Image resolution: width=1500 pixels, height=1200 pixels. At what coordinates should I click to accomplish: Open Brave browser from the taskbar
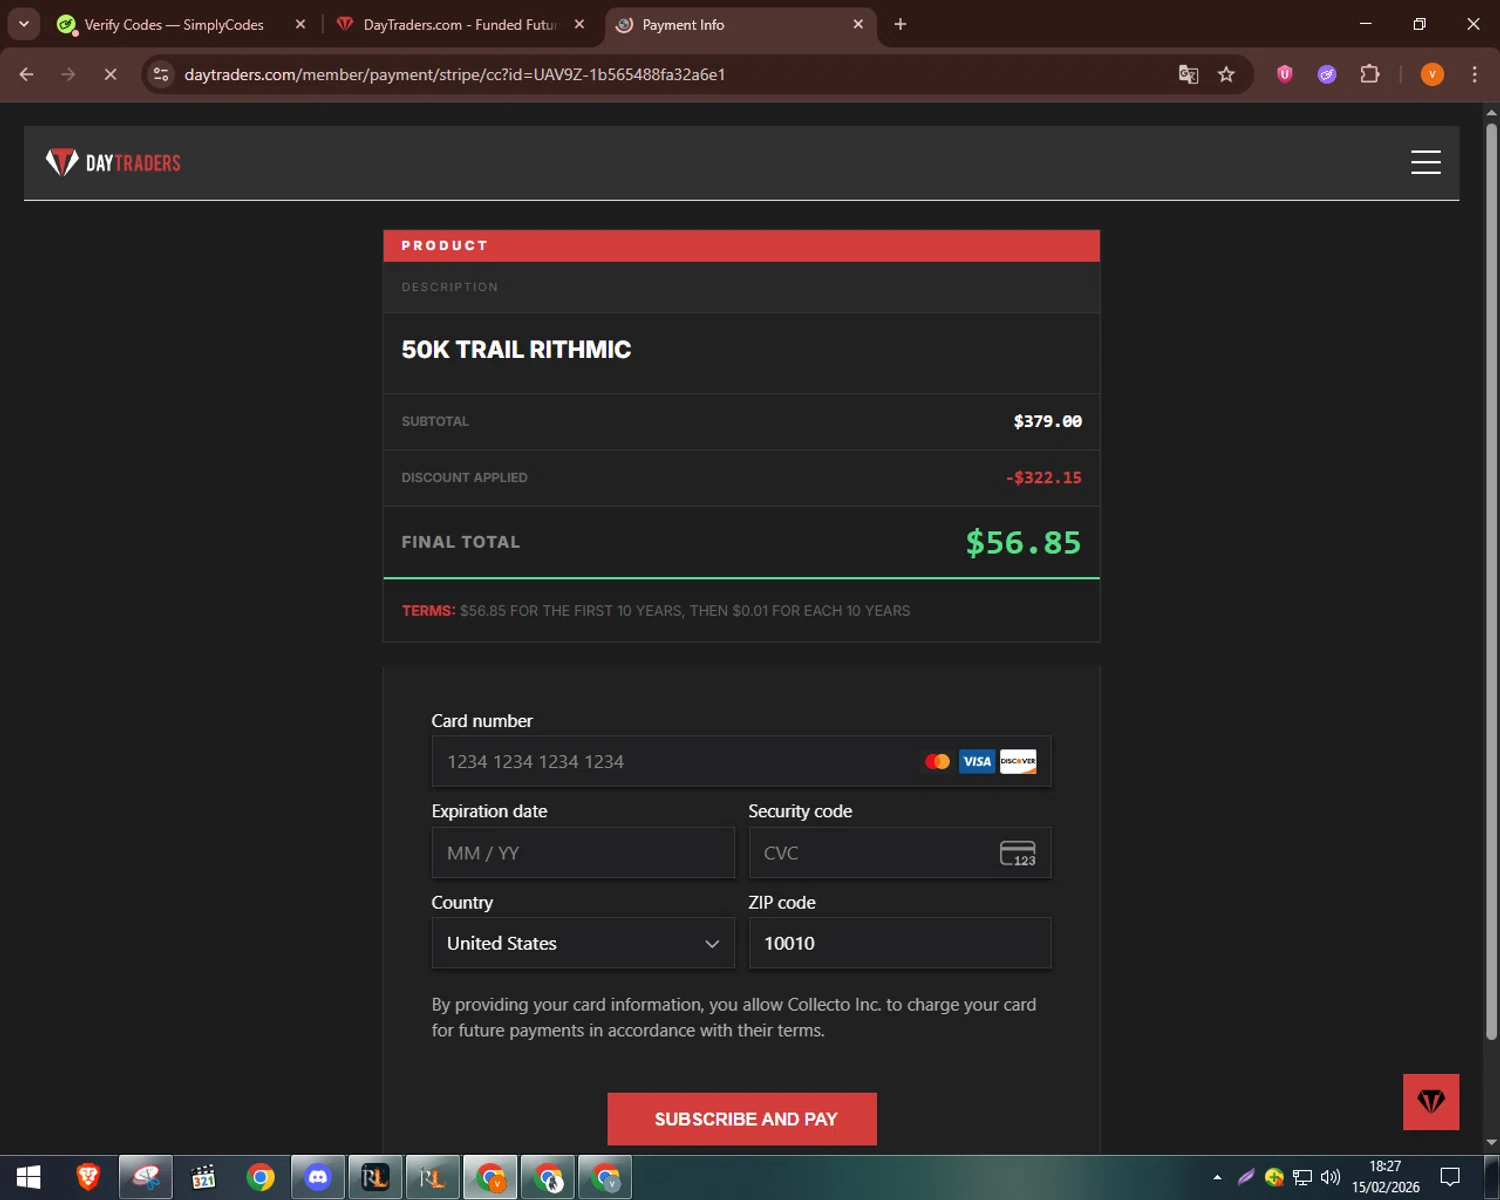pos(88,1177)
